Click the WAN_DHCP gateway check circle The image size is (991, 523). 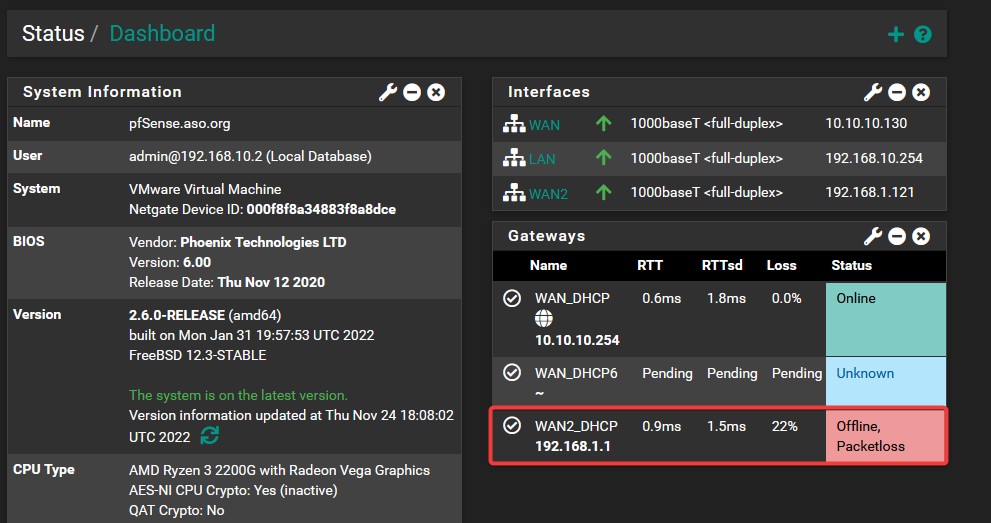512,298
